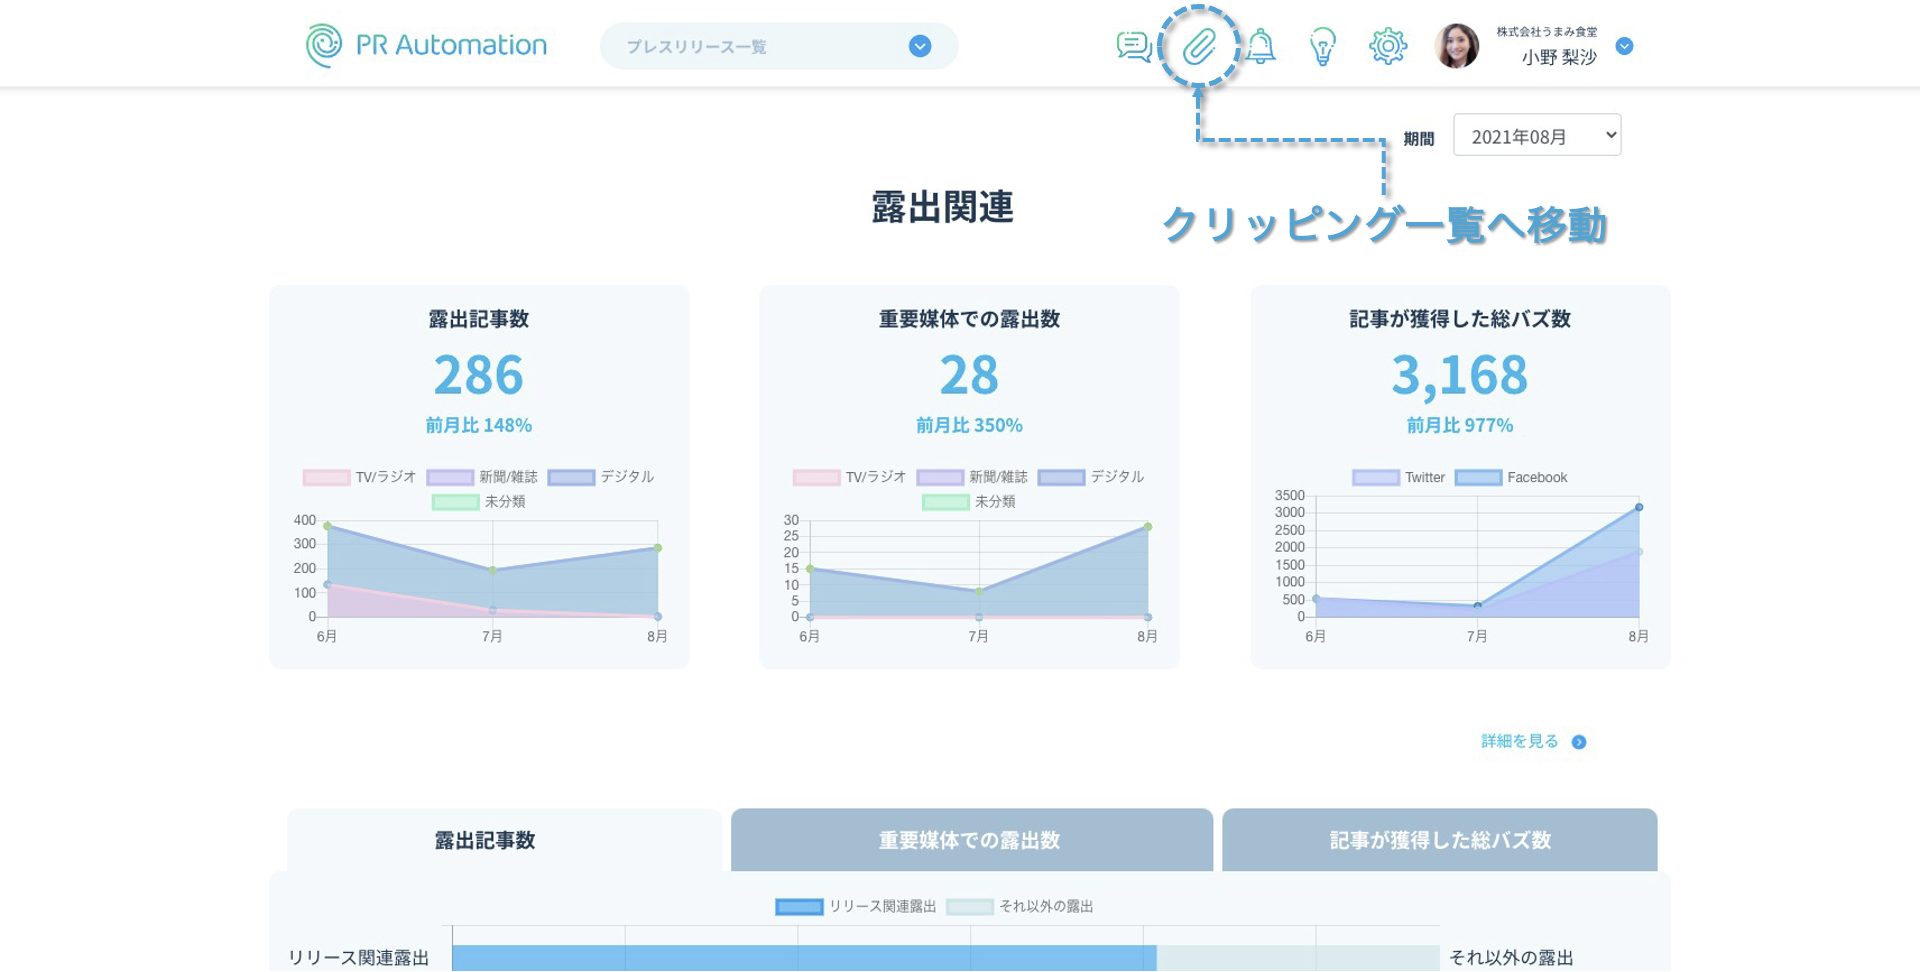Click the user profile avatar photo
The width and height of the screenshot is (1920, 972).
coord(1456,46)
